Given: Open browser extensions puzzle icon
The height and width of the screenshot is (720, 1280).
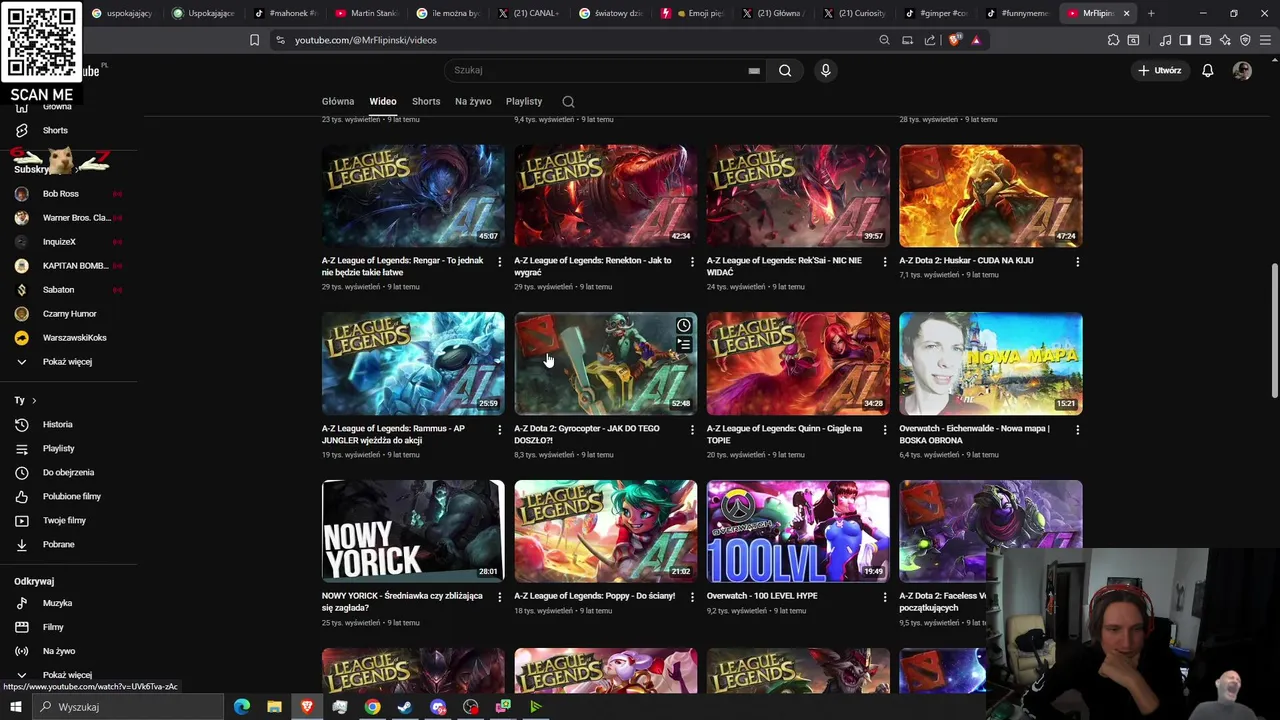Looking at the screenshot, I should [x=1113, y=40].
